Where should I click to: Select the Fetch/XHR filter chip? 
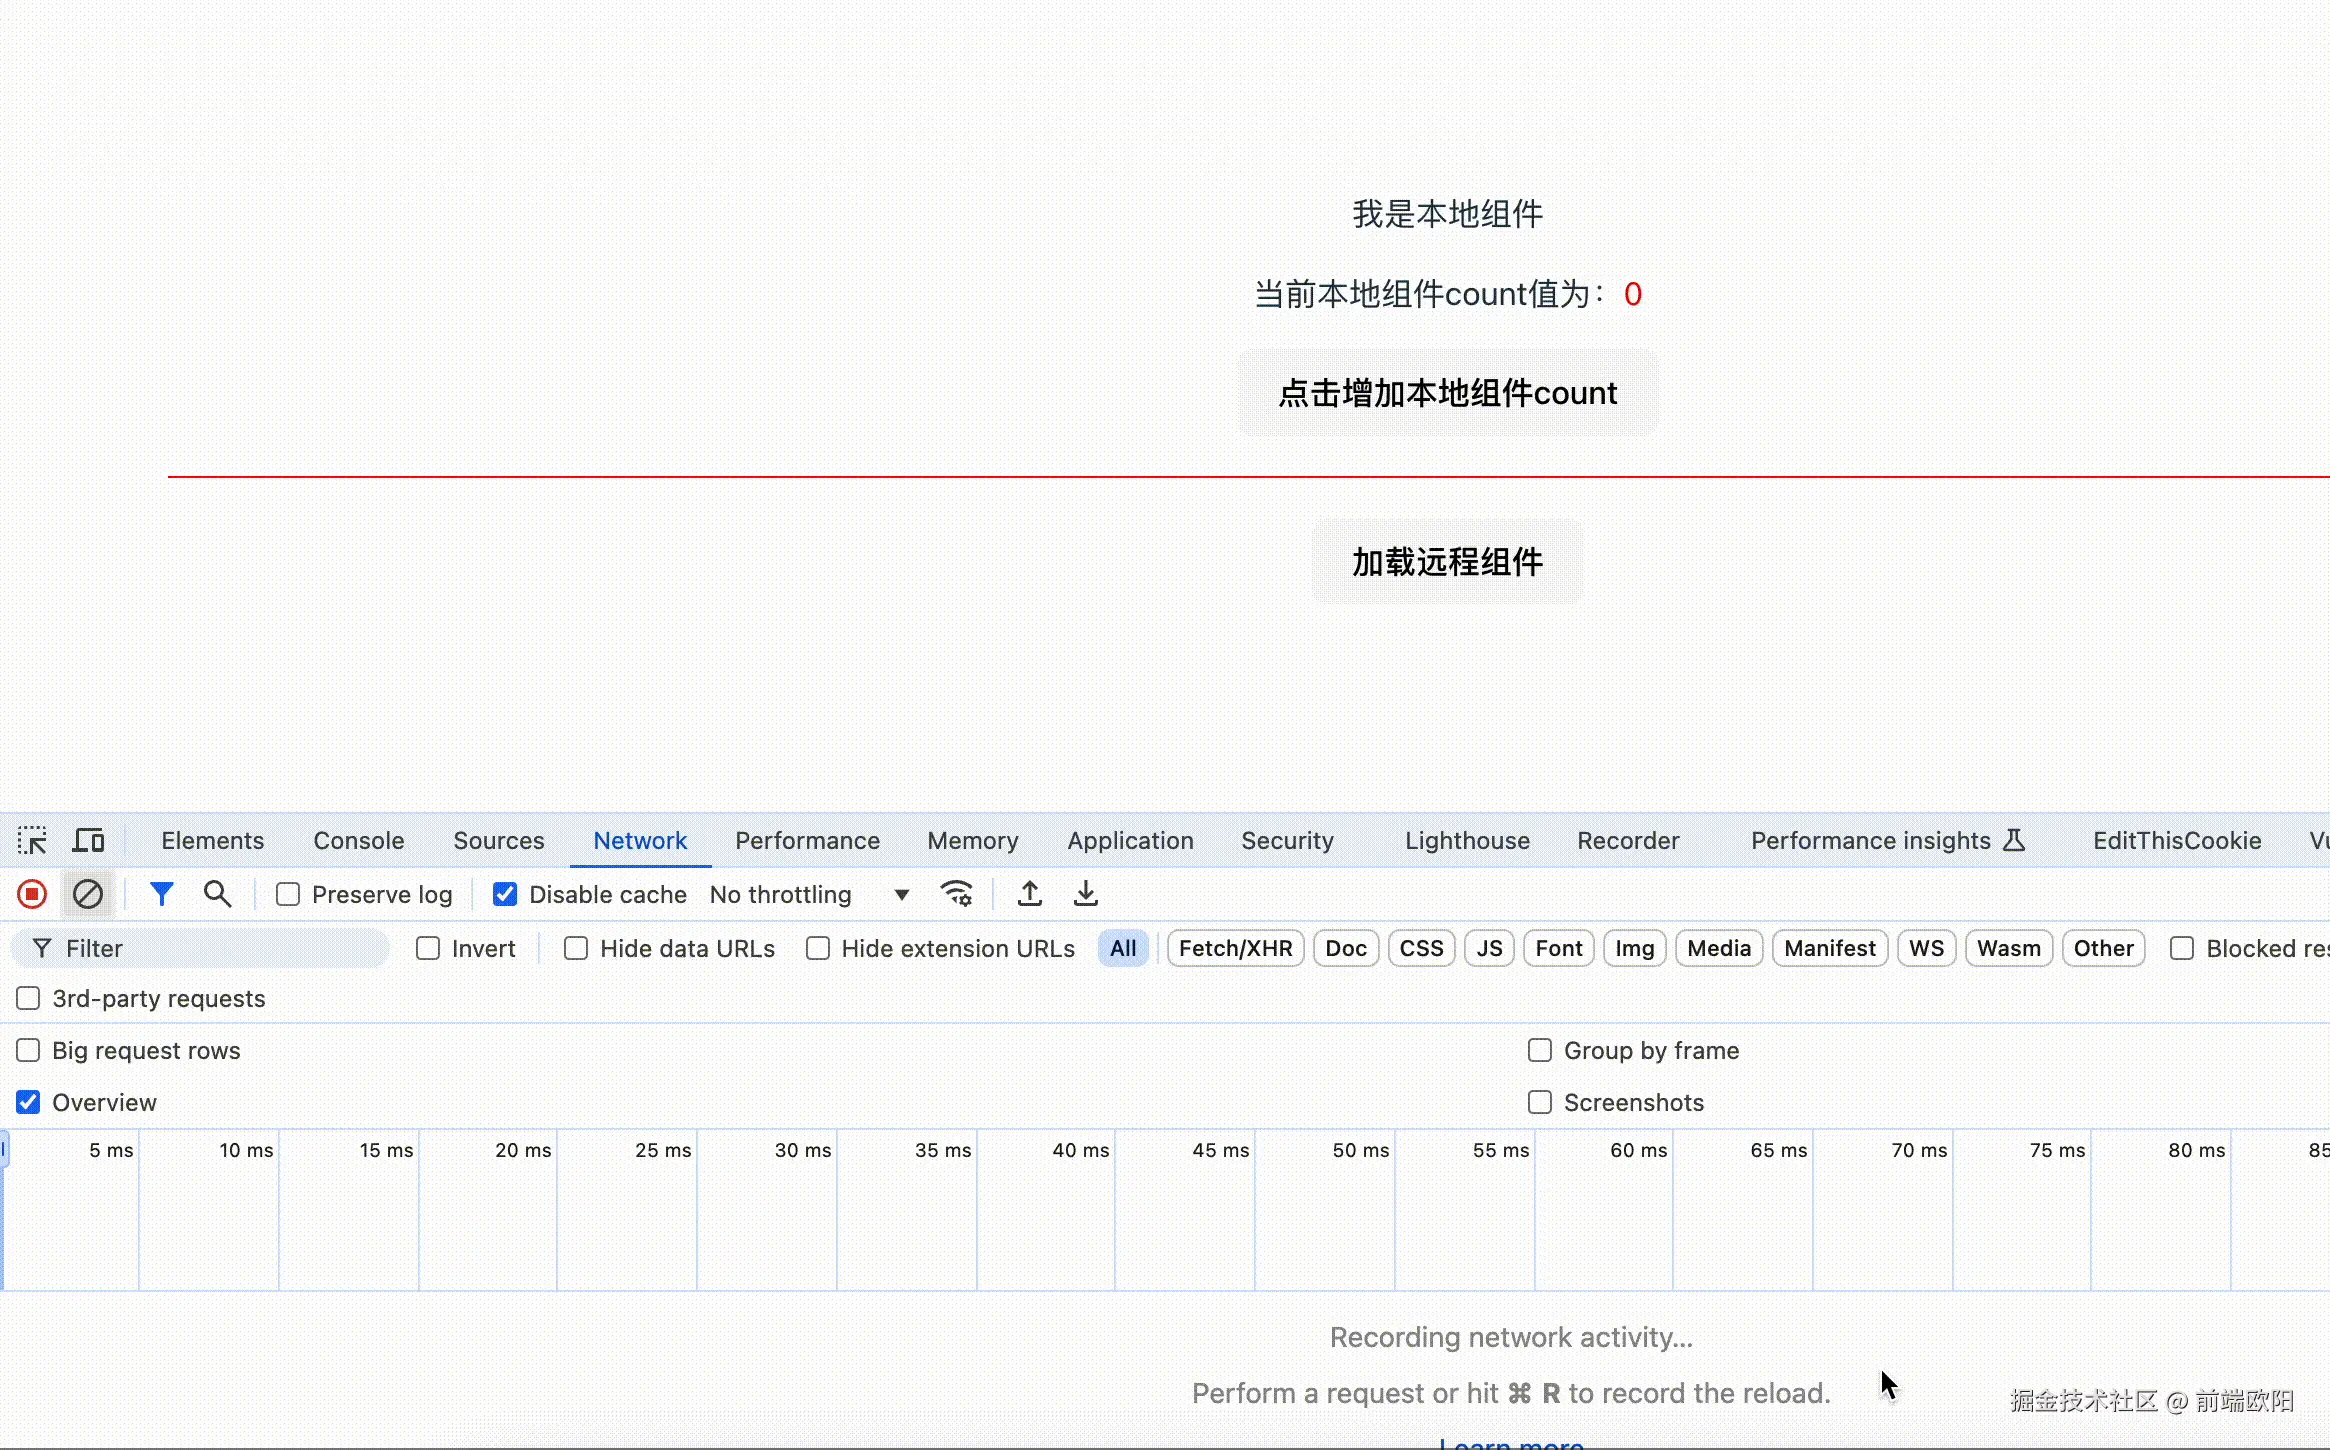[x=1235, y=948]
